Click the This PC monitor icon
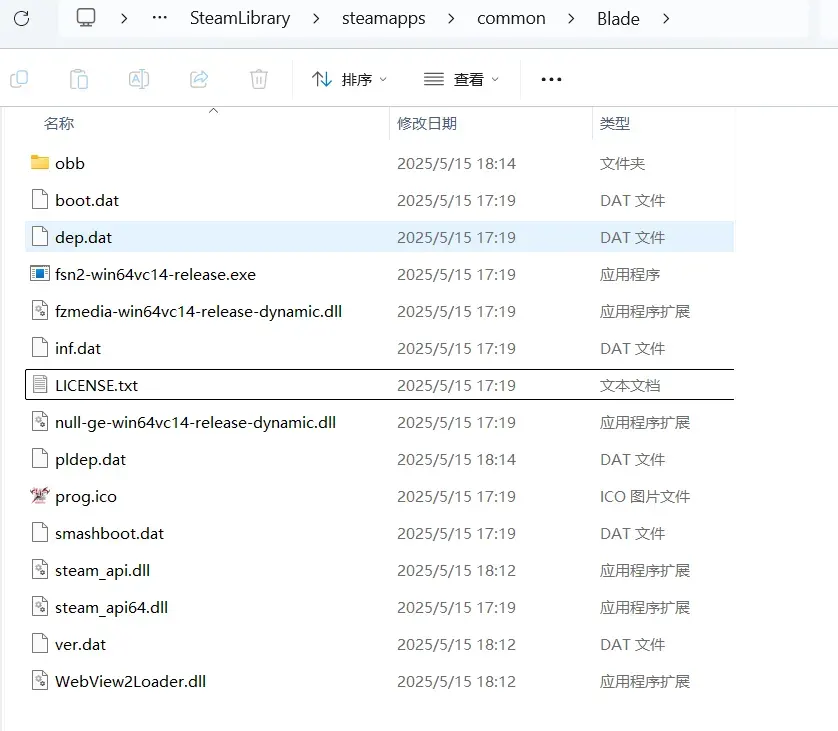 click(x=86, y=18)
